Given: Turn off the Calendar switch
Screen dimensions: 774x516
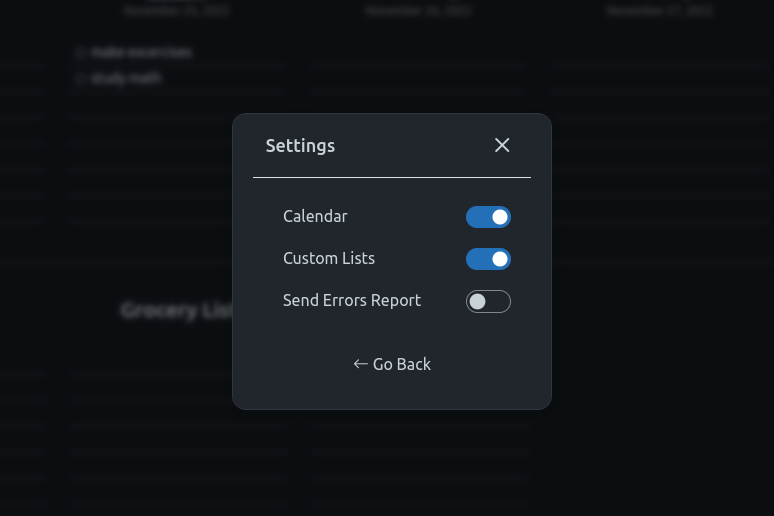Looking at the screenshot, I should coord(488,217).
